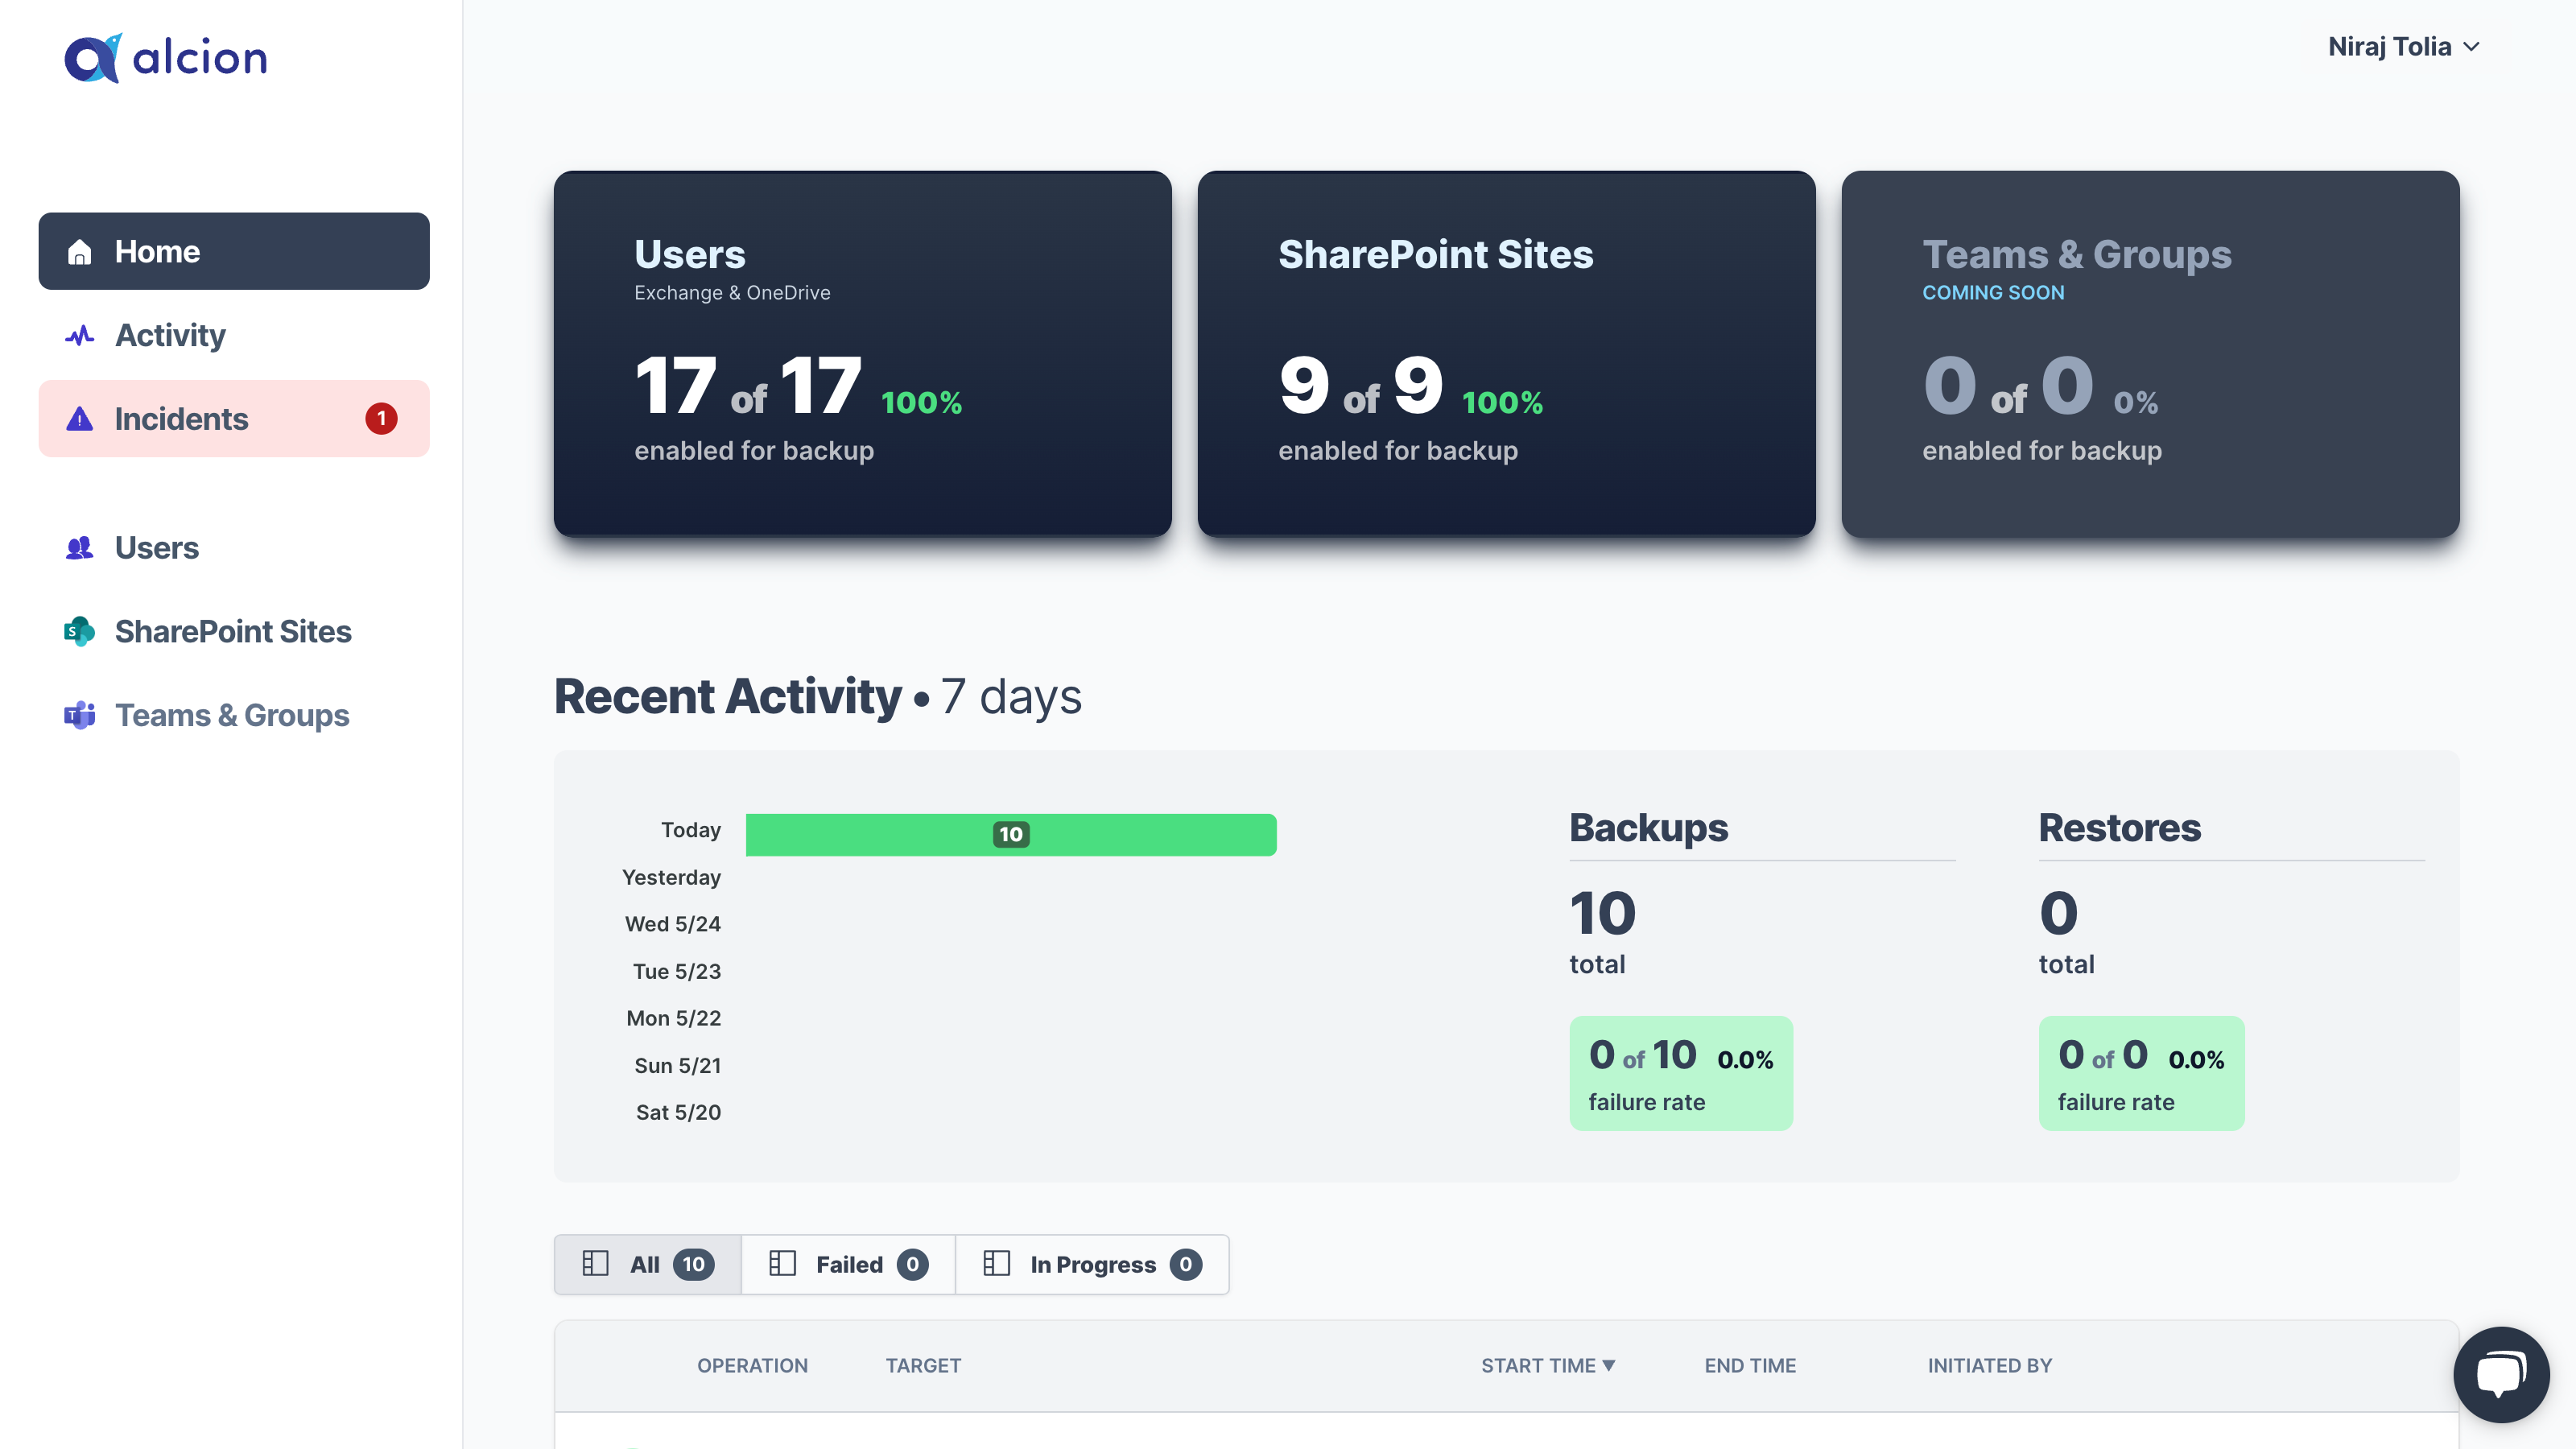Click the Yesterday row label
2576x1449 pixels.
click(671, 877)
